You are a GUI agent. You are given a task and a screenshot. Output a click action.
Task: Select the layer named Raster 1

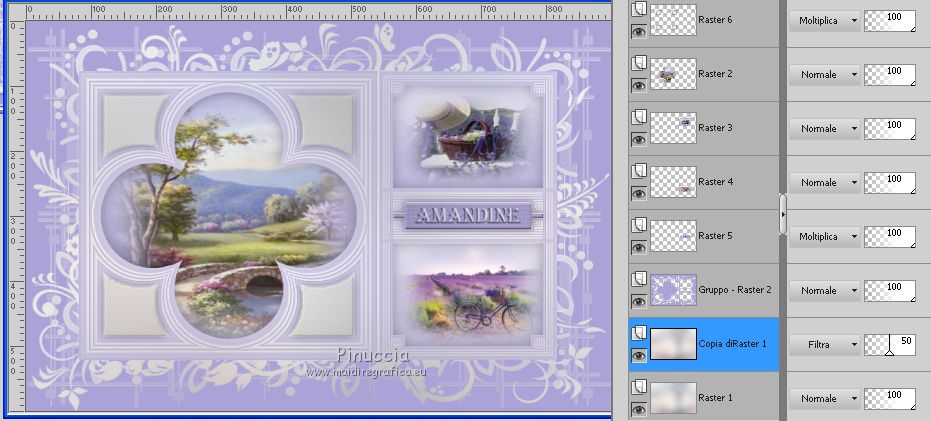click(x=715, y=398)
